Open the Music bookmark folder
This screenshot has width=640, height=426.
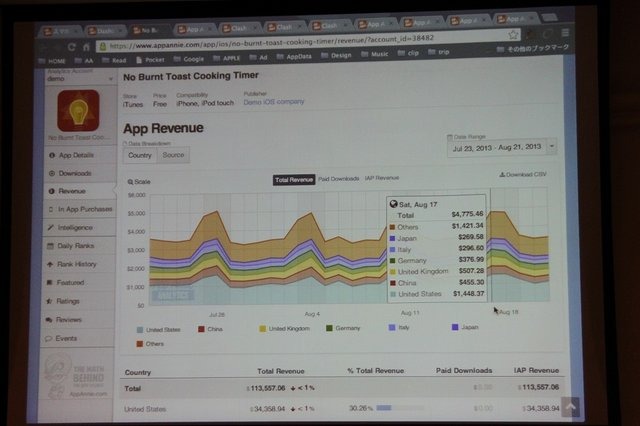(x=375, y=54)
